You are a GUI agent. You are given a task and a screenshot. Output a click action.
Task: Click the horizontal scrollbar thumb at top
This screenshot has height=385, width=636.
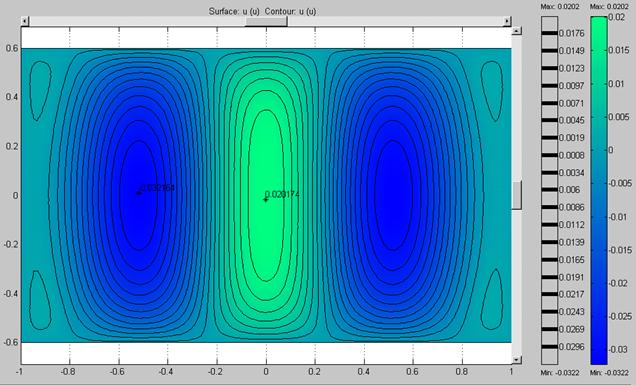(266, 21)
